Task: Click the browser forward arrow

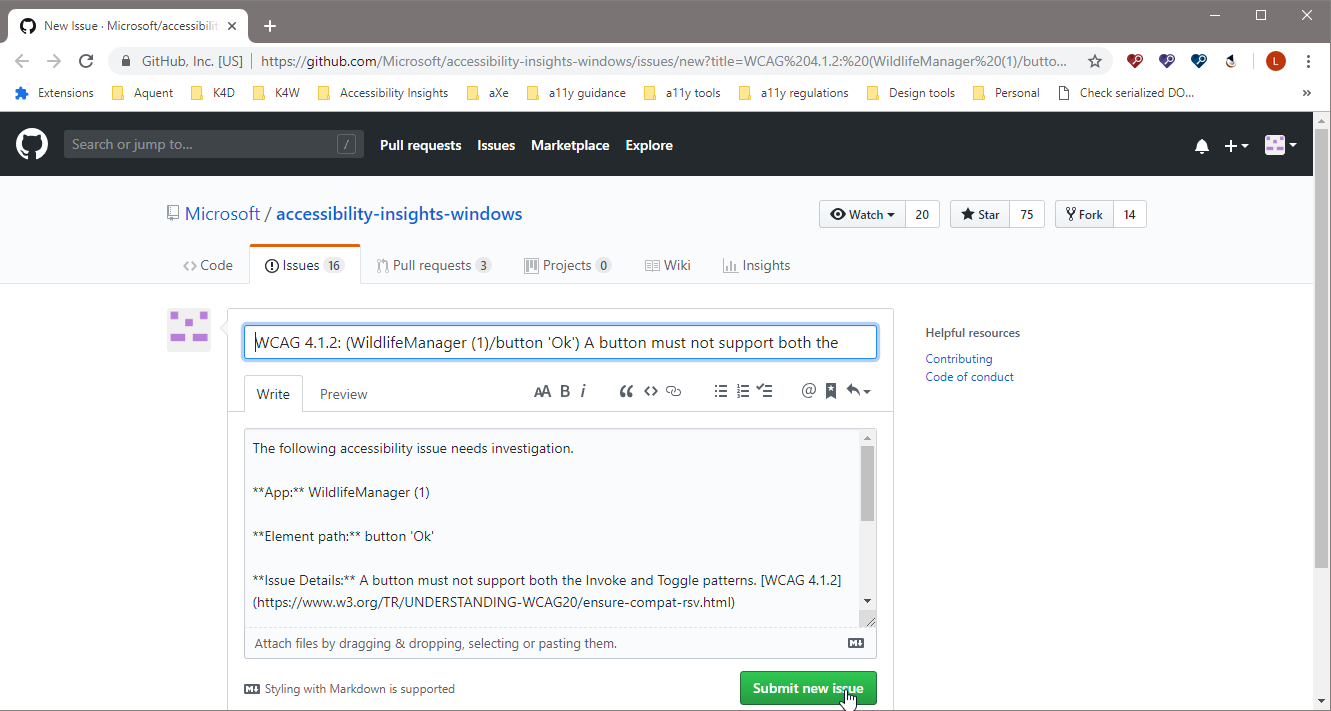Action: point(54,61)
